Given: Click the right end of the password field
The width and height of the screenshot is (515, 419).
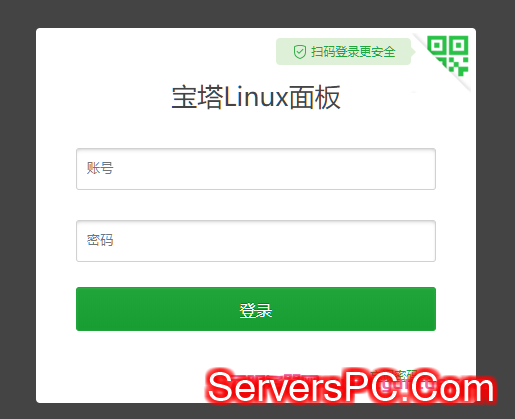Looking at the screenshot, I should coord(427,241).
